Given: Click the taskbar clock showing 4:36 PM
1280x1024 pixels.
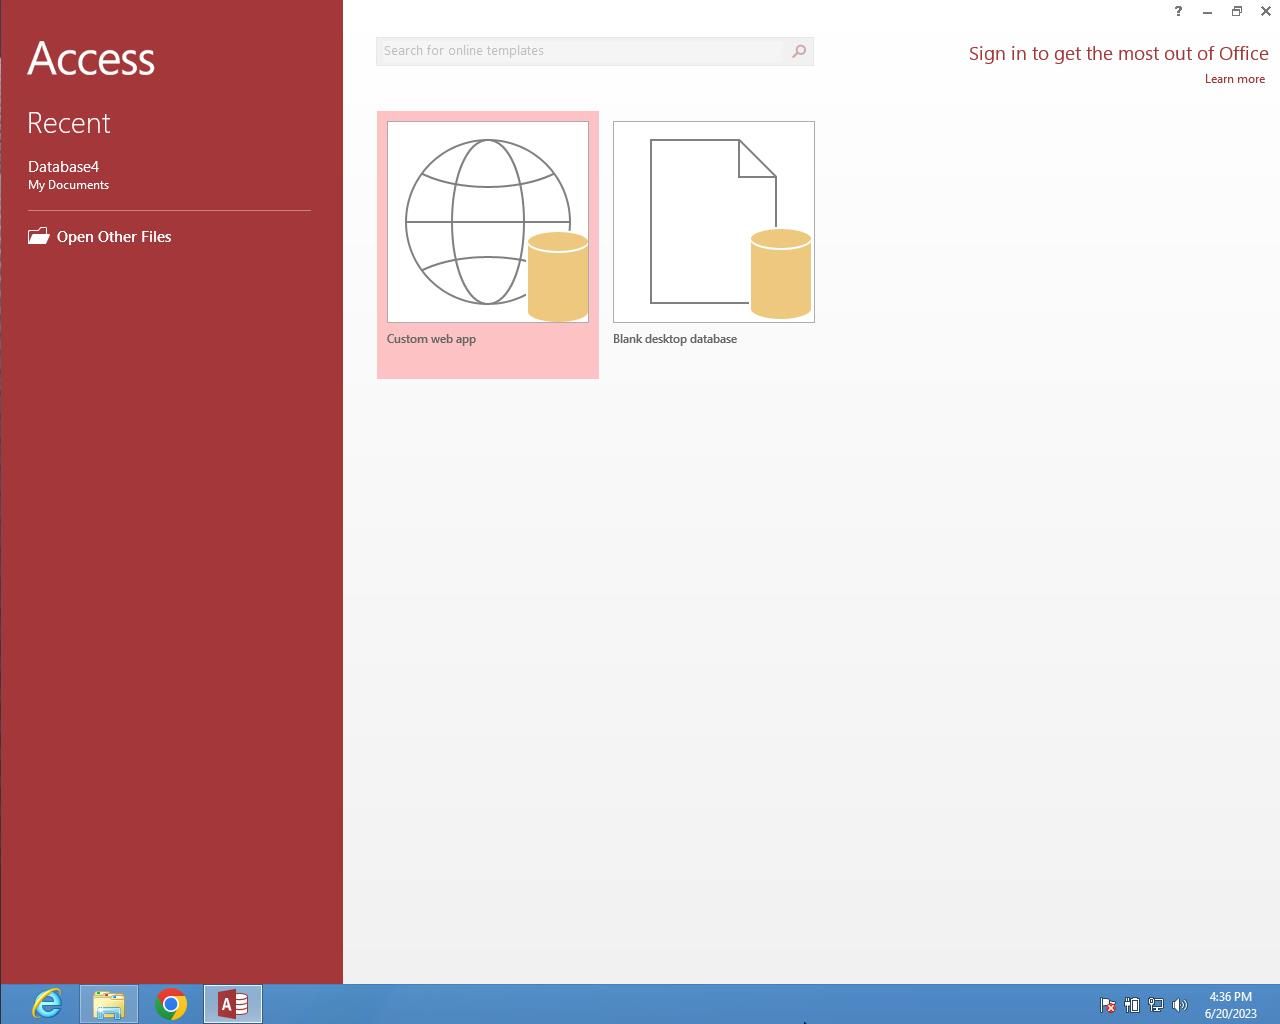Looking at the screenshot, I should click(x=1230, y=1005).
